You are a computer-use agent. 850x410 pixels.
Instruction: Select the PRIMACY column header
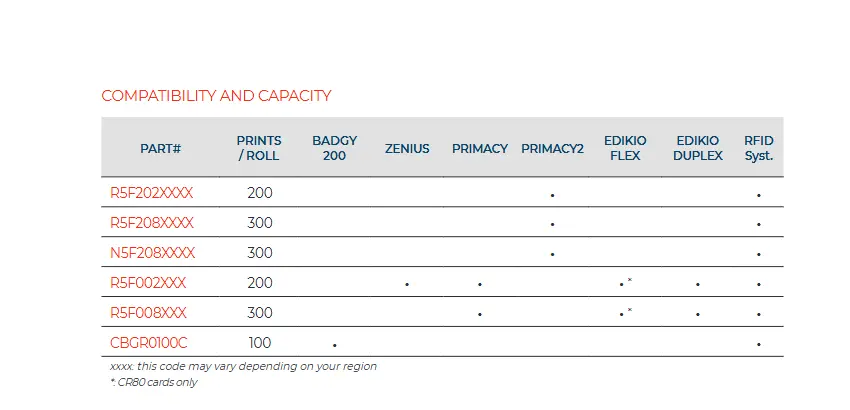(480, 148)
